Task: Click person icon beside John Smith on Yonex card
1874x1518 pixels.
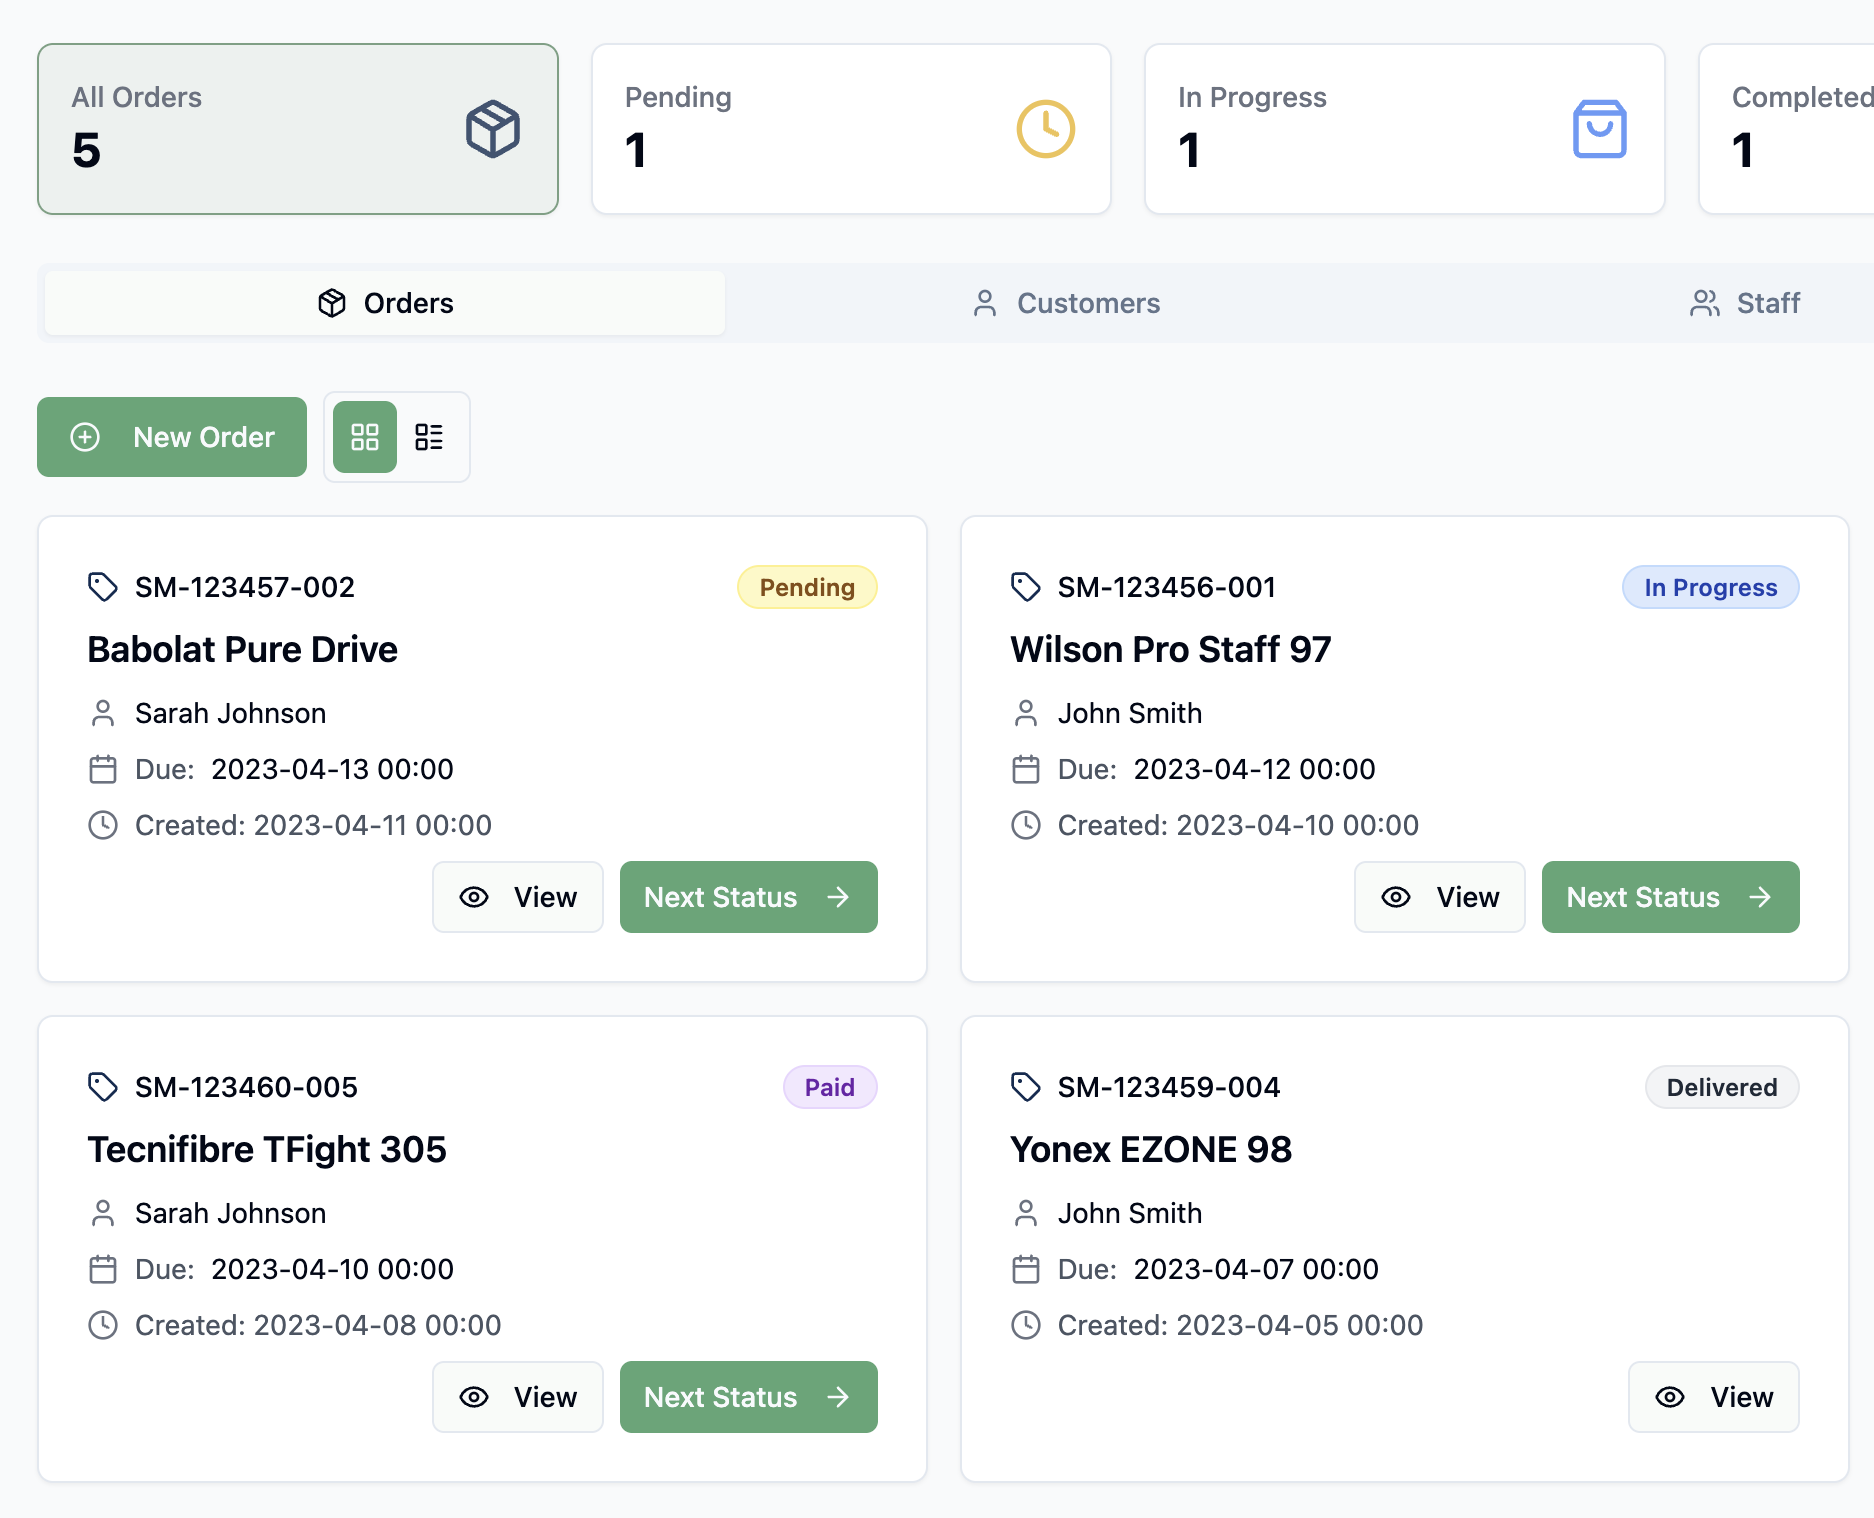Action: pos(1026,1213)
